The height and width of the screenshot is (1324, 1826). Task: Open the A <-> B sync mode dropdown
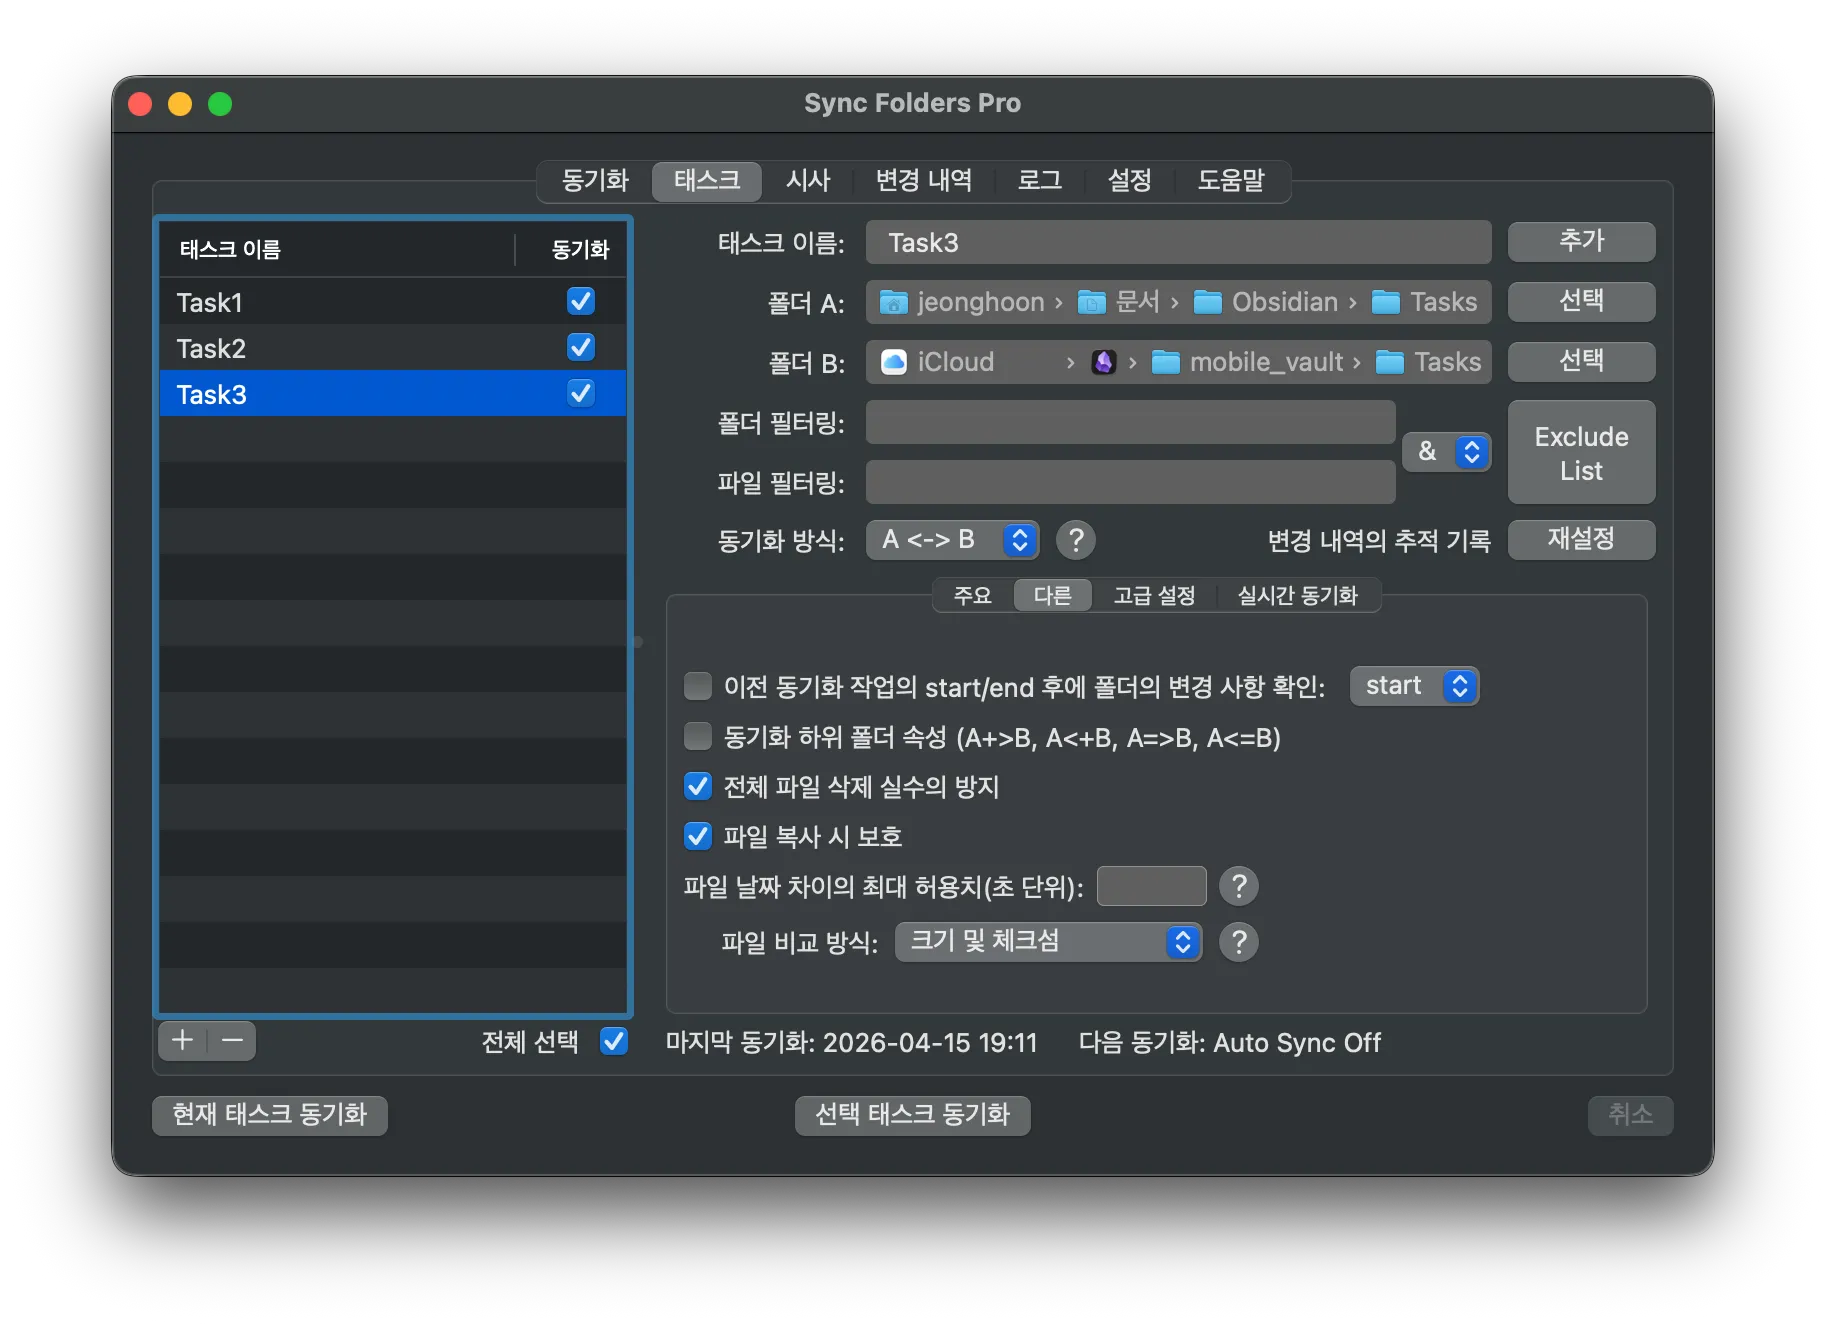point(952,540)
